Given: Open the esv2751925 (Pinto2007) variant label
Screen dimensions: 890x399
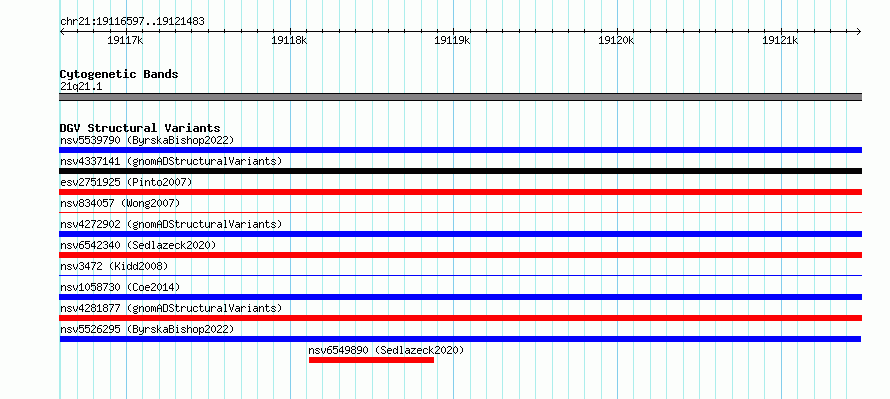Looking at the screenshot, I should [126, 182].
